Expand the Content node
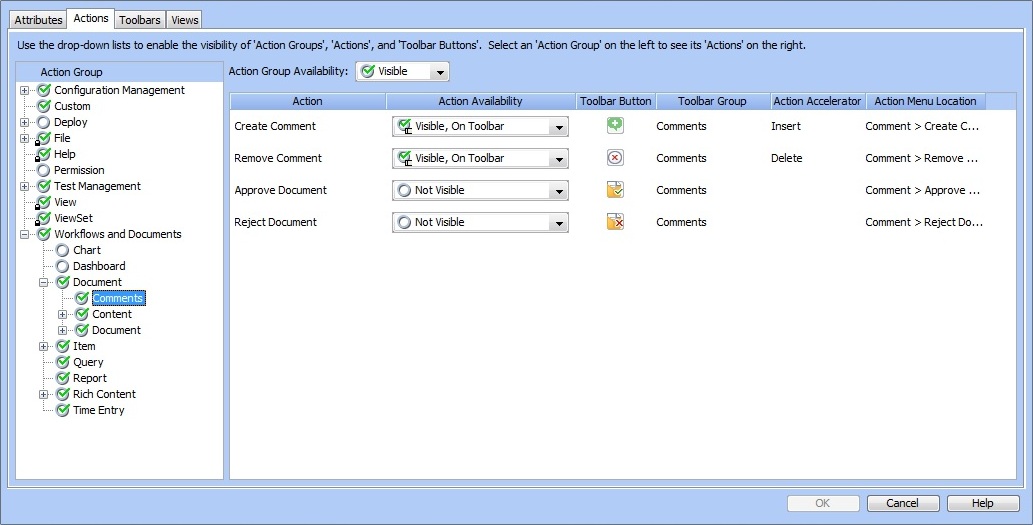The height and width of the screenshot is (525, 1033). click(x=63, y=314)
